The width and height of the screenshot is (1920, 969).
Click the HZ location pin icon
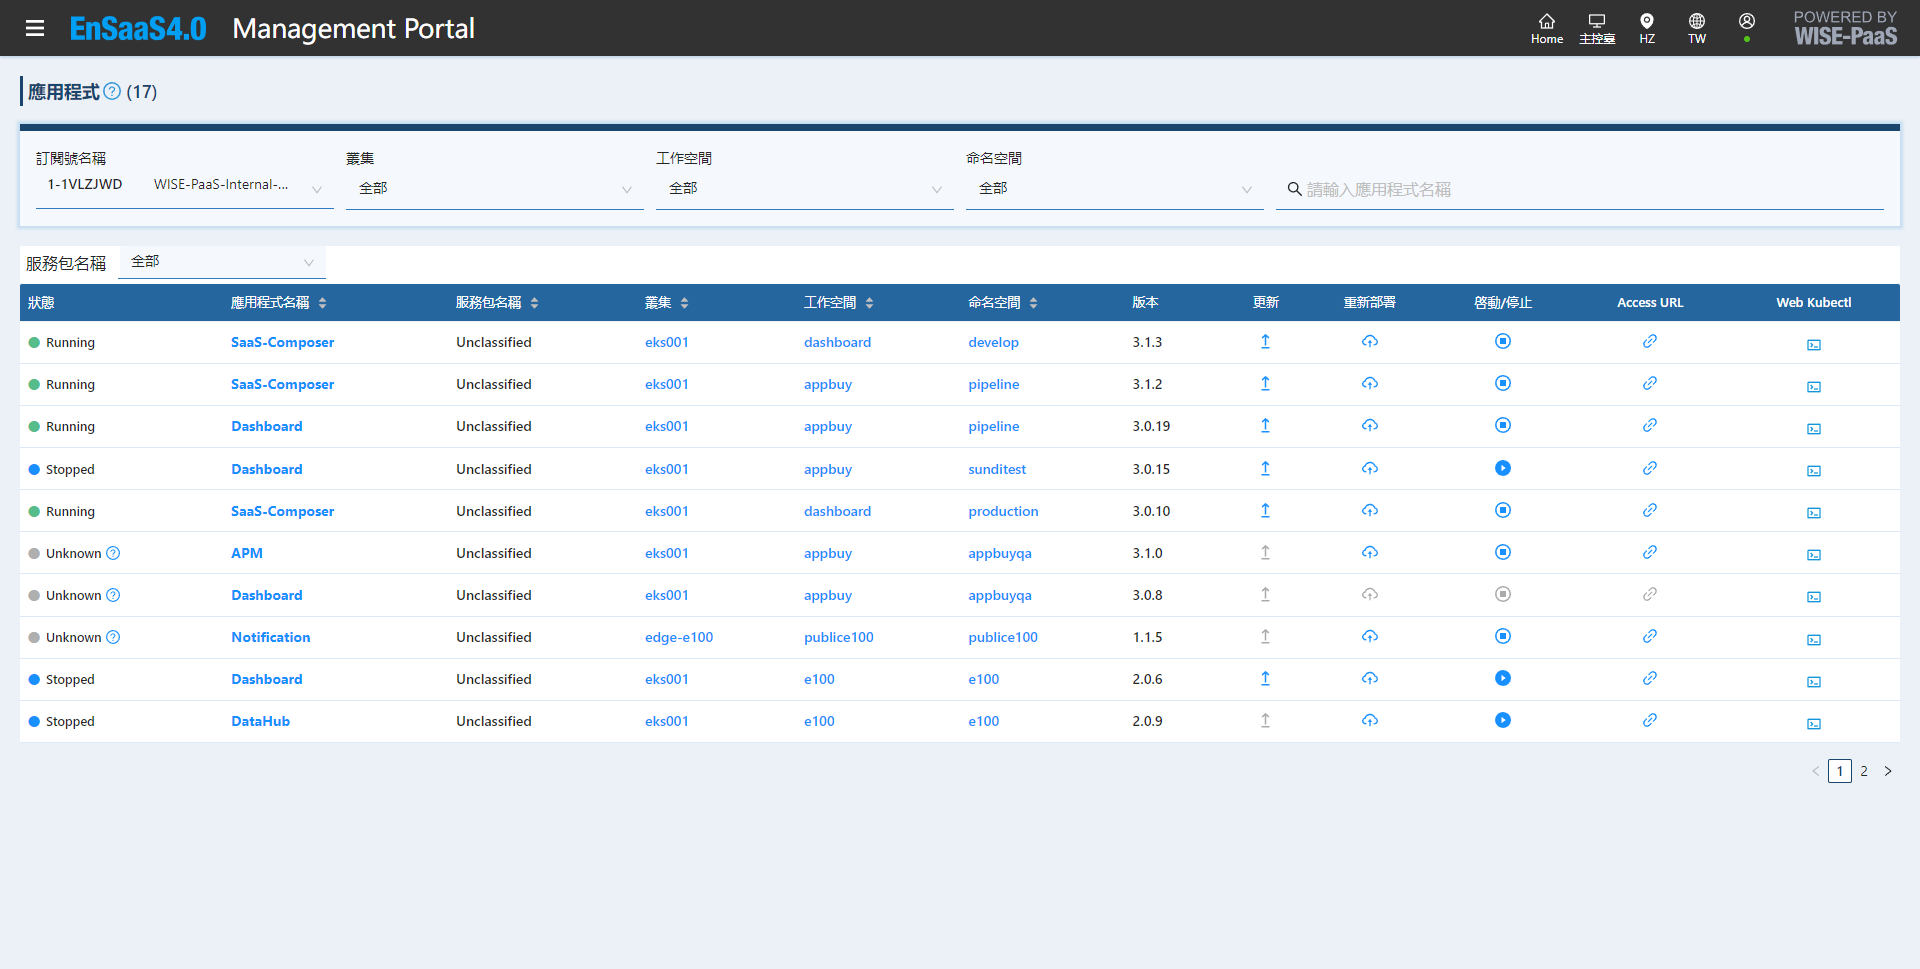coord(1647,28)
